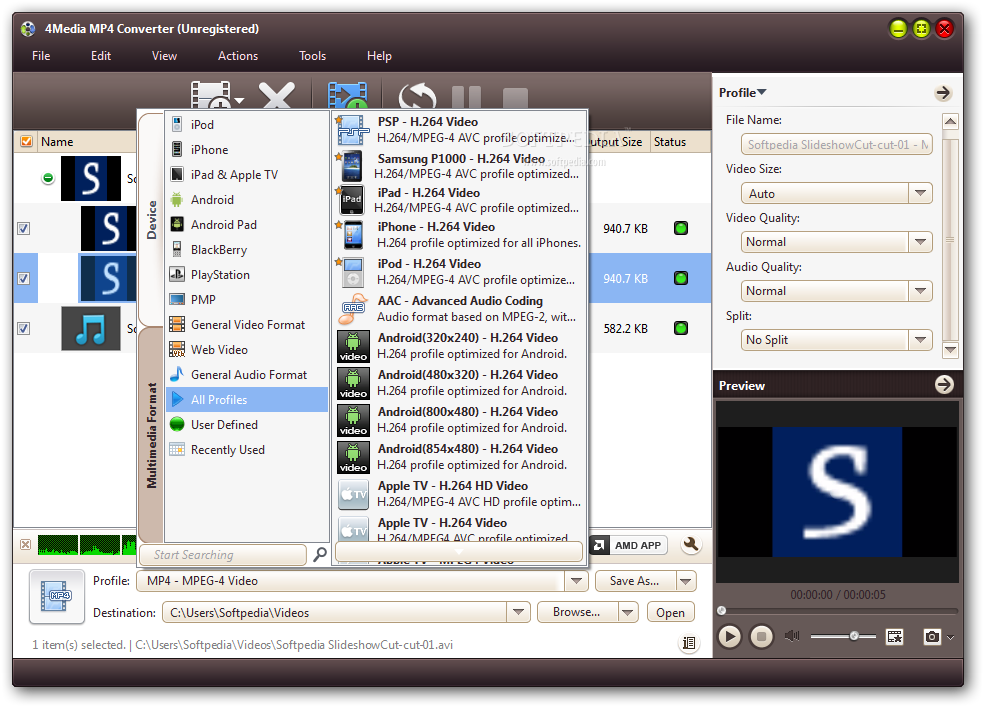
Task: Click the volume slider knob
Action: (854, 636)
